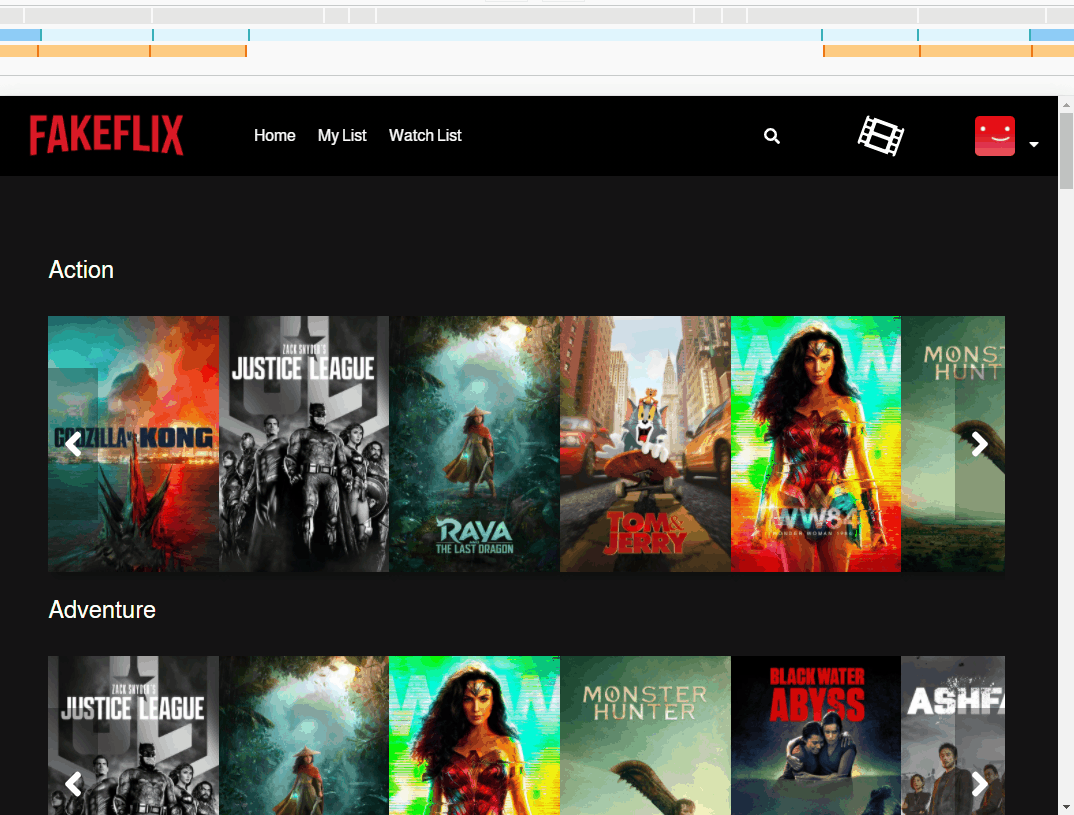Viewport: 1074px width, 815px height.
Task: Click the film reel icon in navbar
Action: click(x=881, y=136)
